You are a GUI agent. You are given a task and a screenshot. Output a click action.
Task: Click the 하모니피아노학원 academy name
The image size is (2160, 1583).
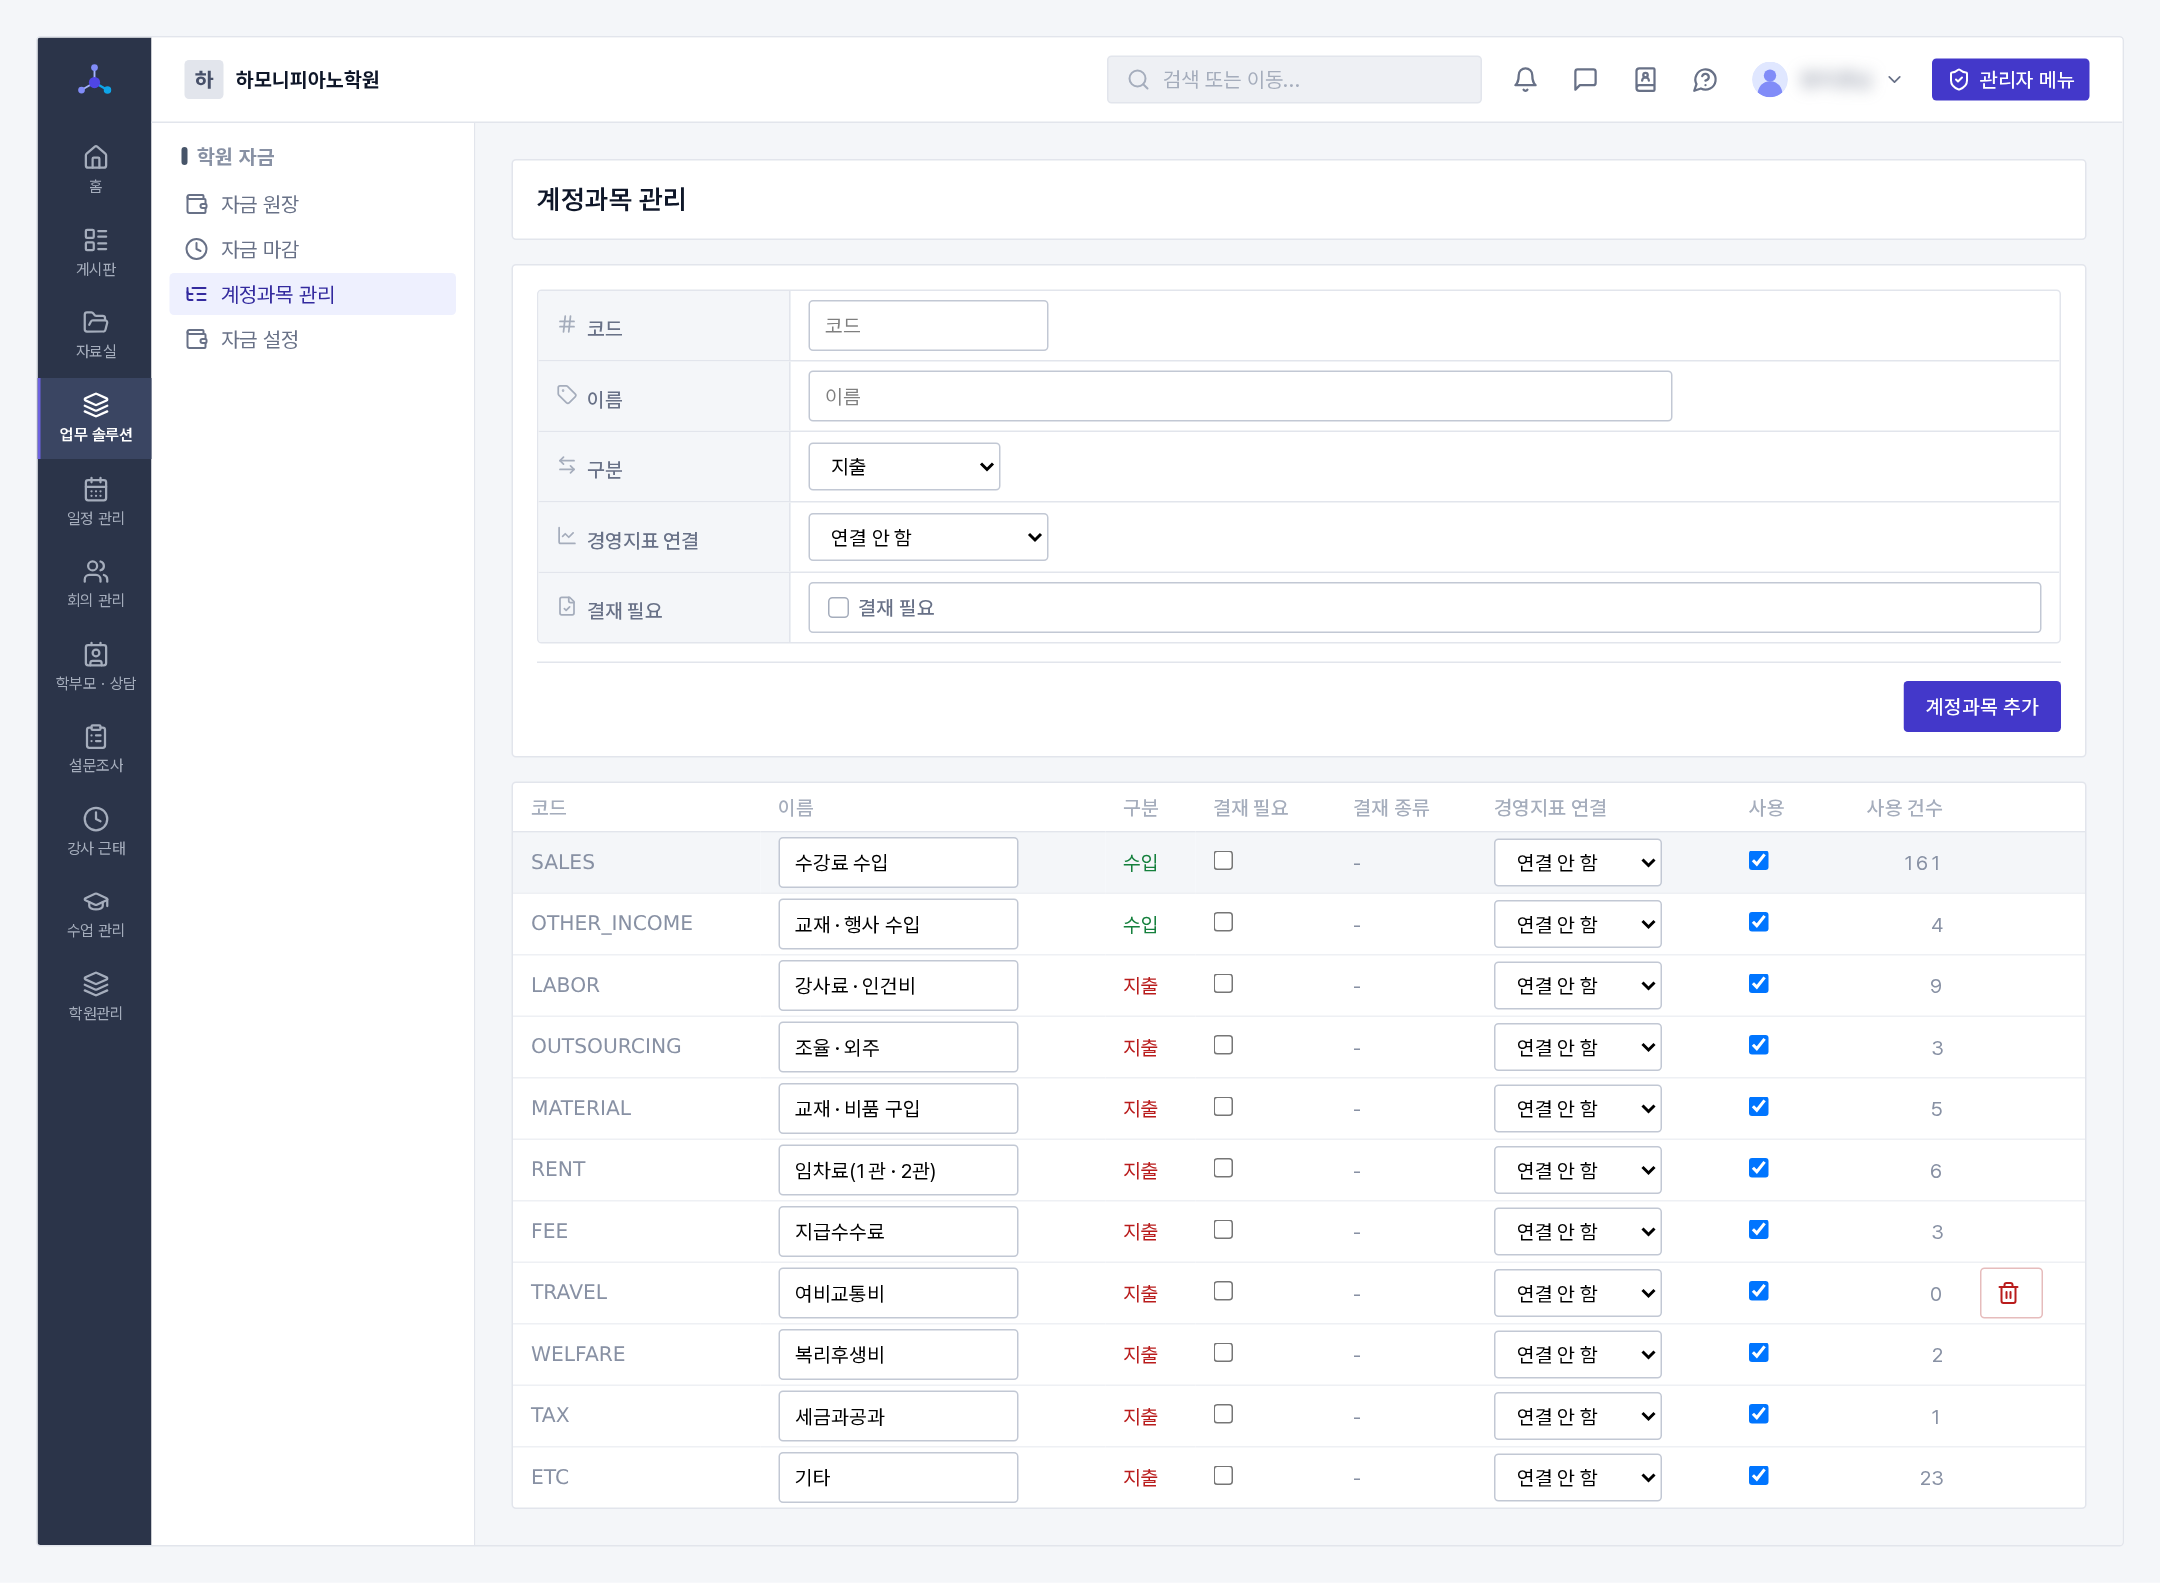pos(307,80)
